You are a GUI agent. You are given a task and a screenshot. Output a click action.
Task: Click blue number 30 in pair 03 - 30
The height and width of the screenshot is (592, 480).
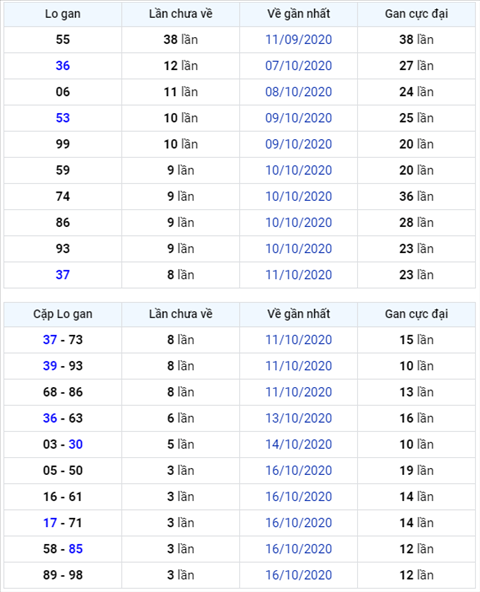pyautogui.click(x=76, y=444)
